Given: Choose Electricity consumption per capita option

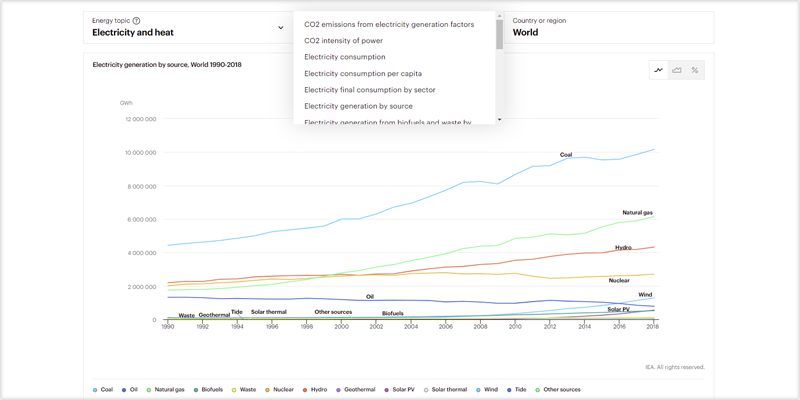Looking at the screenshot, I should (363, 73).
